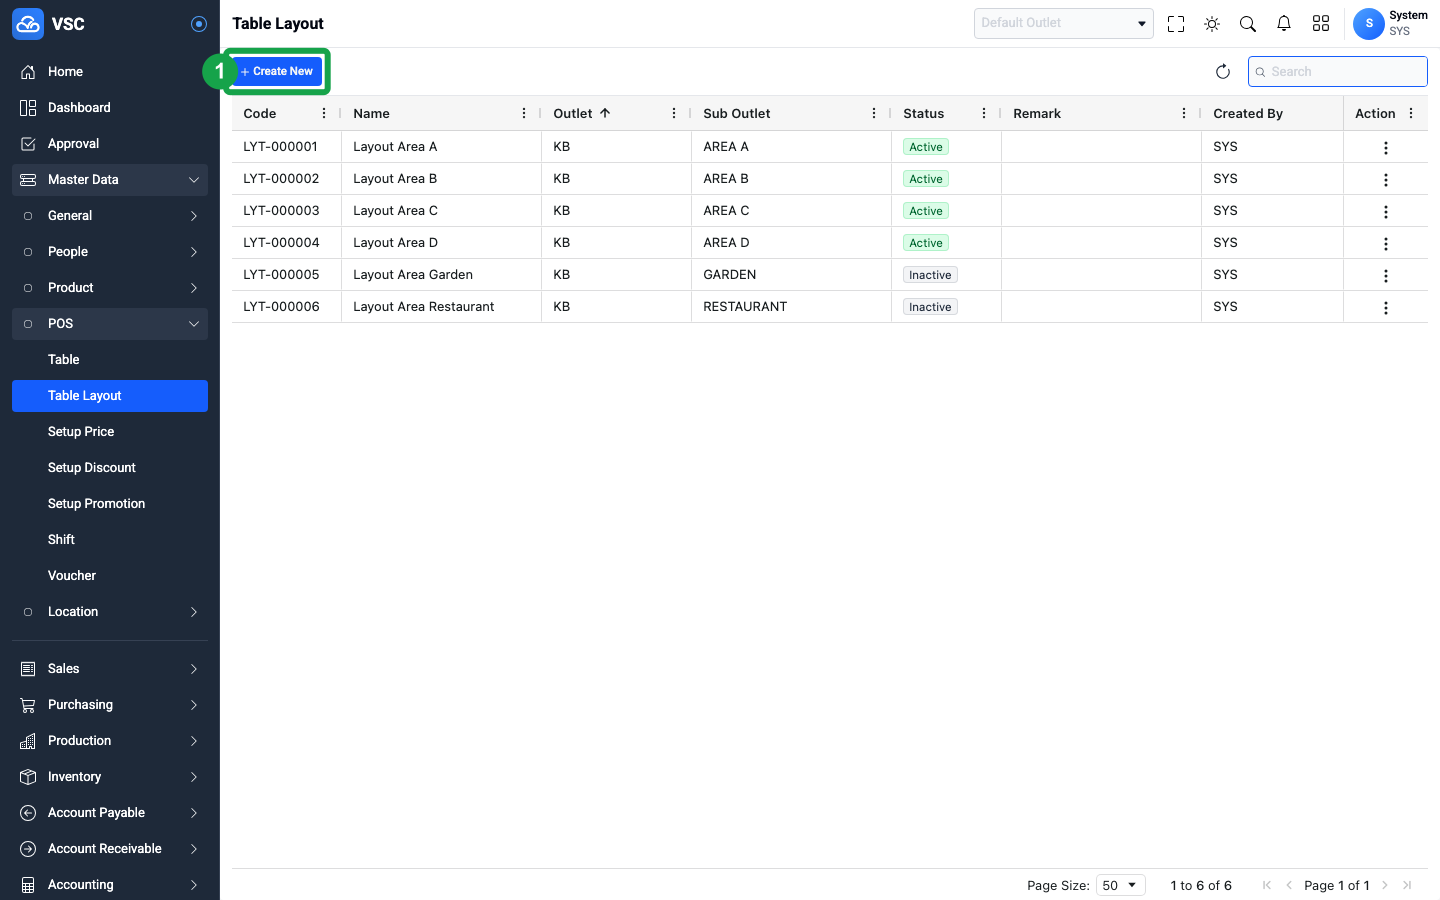Expand the General submenu
Screen dimensions: 1440x900
pos(110,216)
